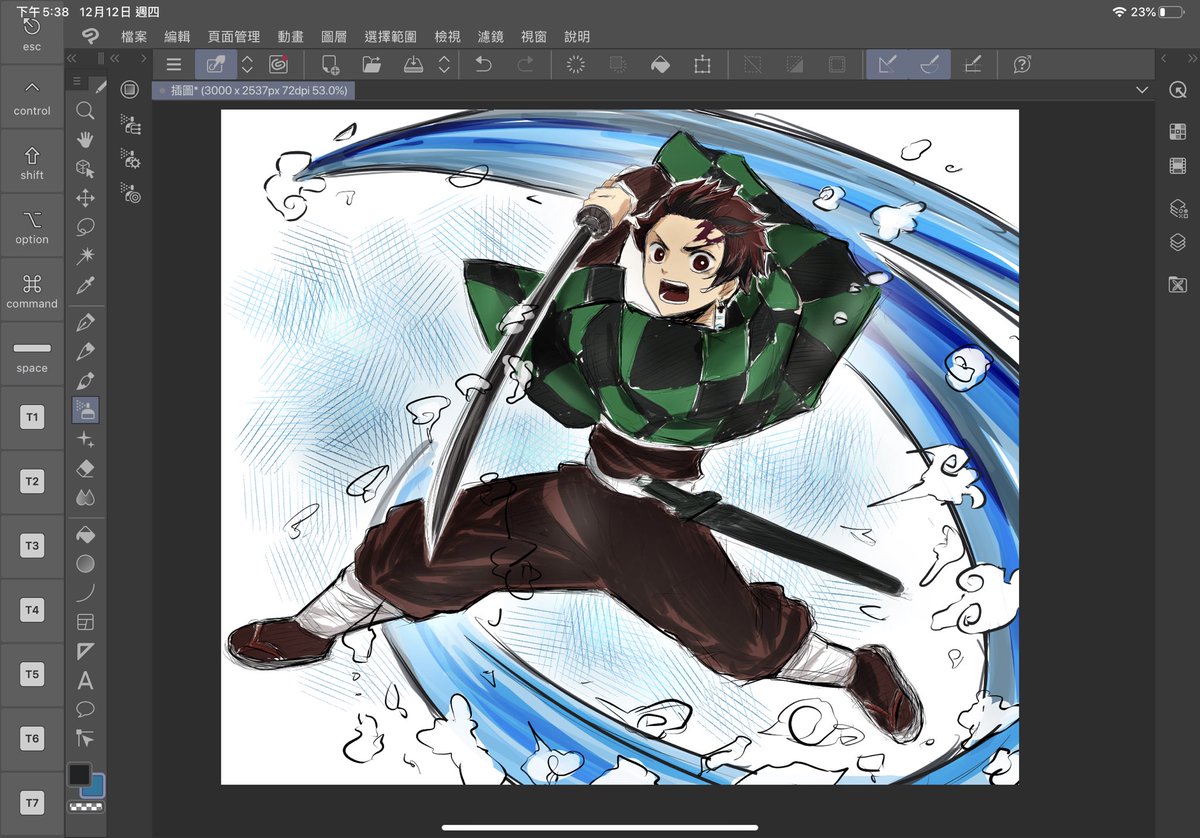Select the Correct line tool
1200x838 pixels.
86,739
